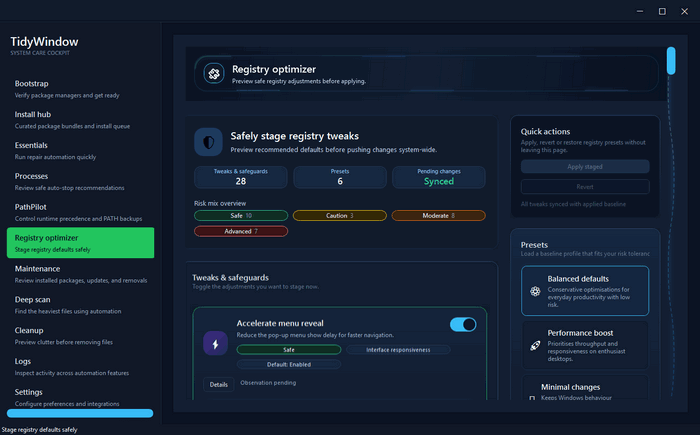Click the All tweaks synced with applied baseline text

click(x=573, y=204)
